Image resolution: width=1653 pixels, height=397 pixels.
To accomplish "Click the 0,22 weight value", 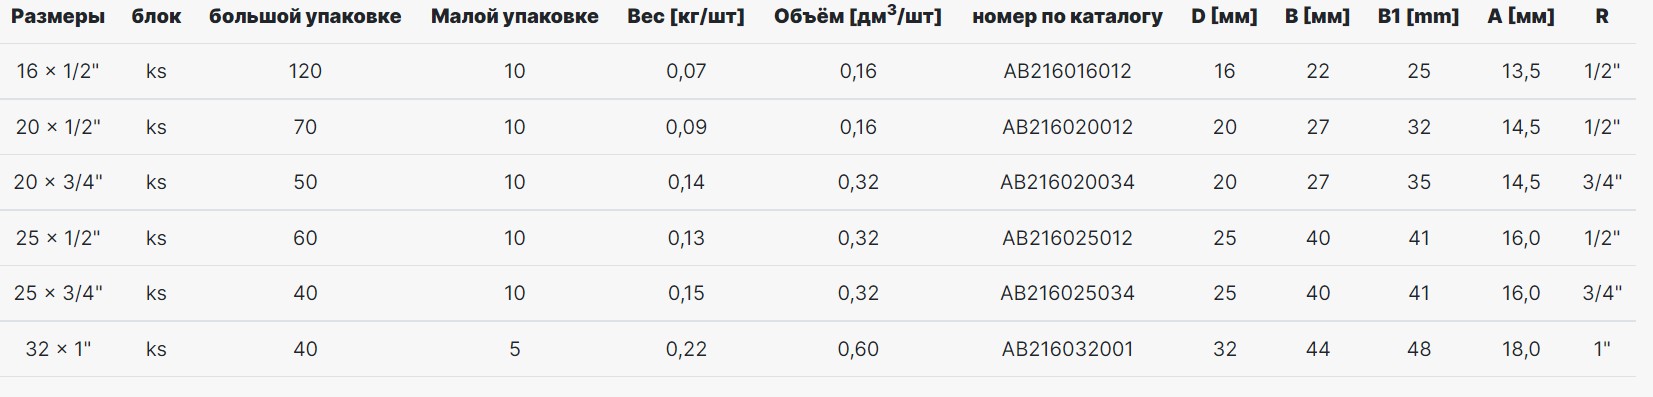I will point(686,349).
